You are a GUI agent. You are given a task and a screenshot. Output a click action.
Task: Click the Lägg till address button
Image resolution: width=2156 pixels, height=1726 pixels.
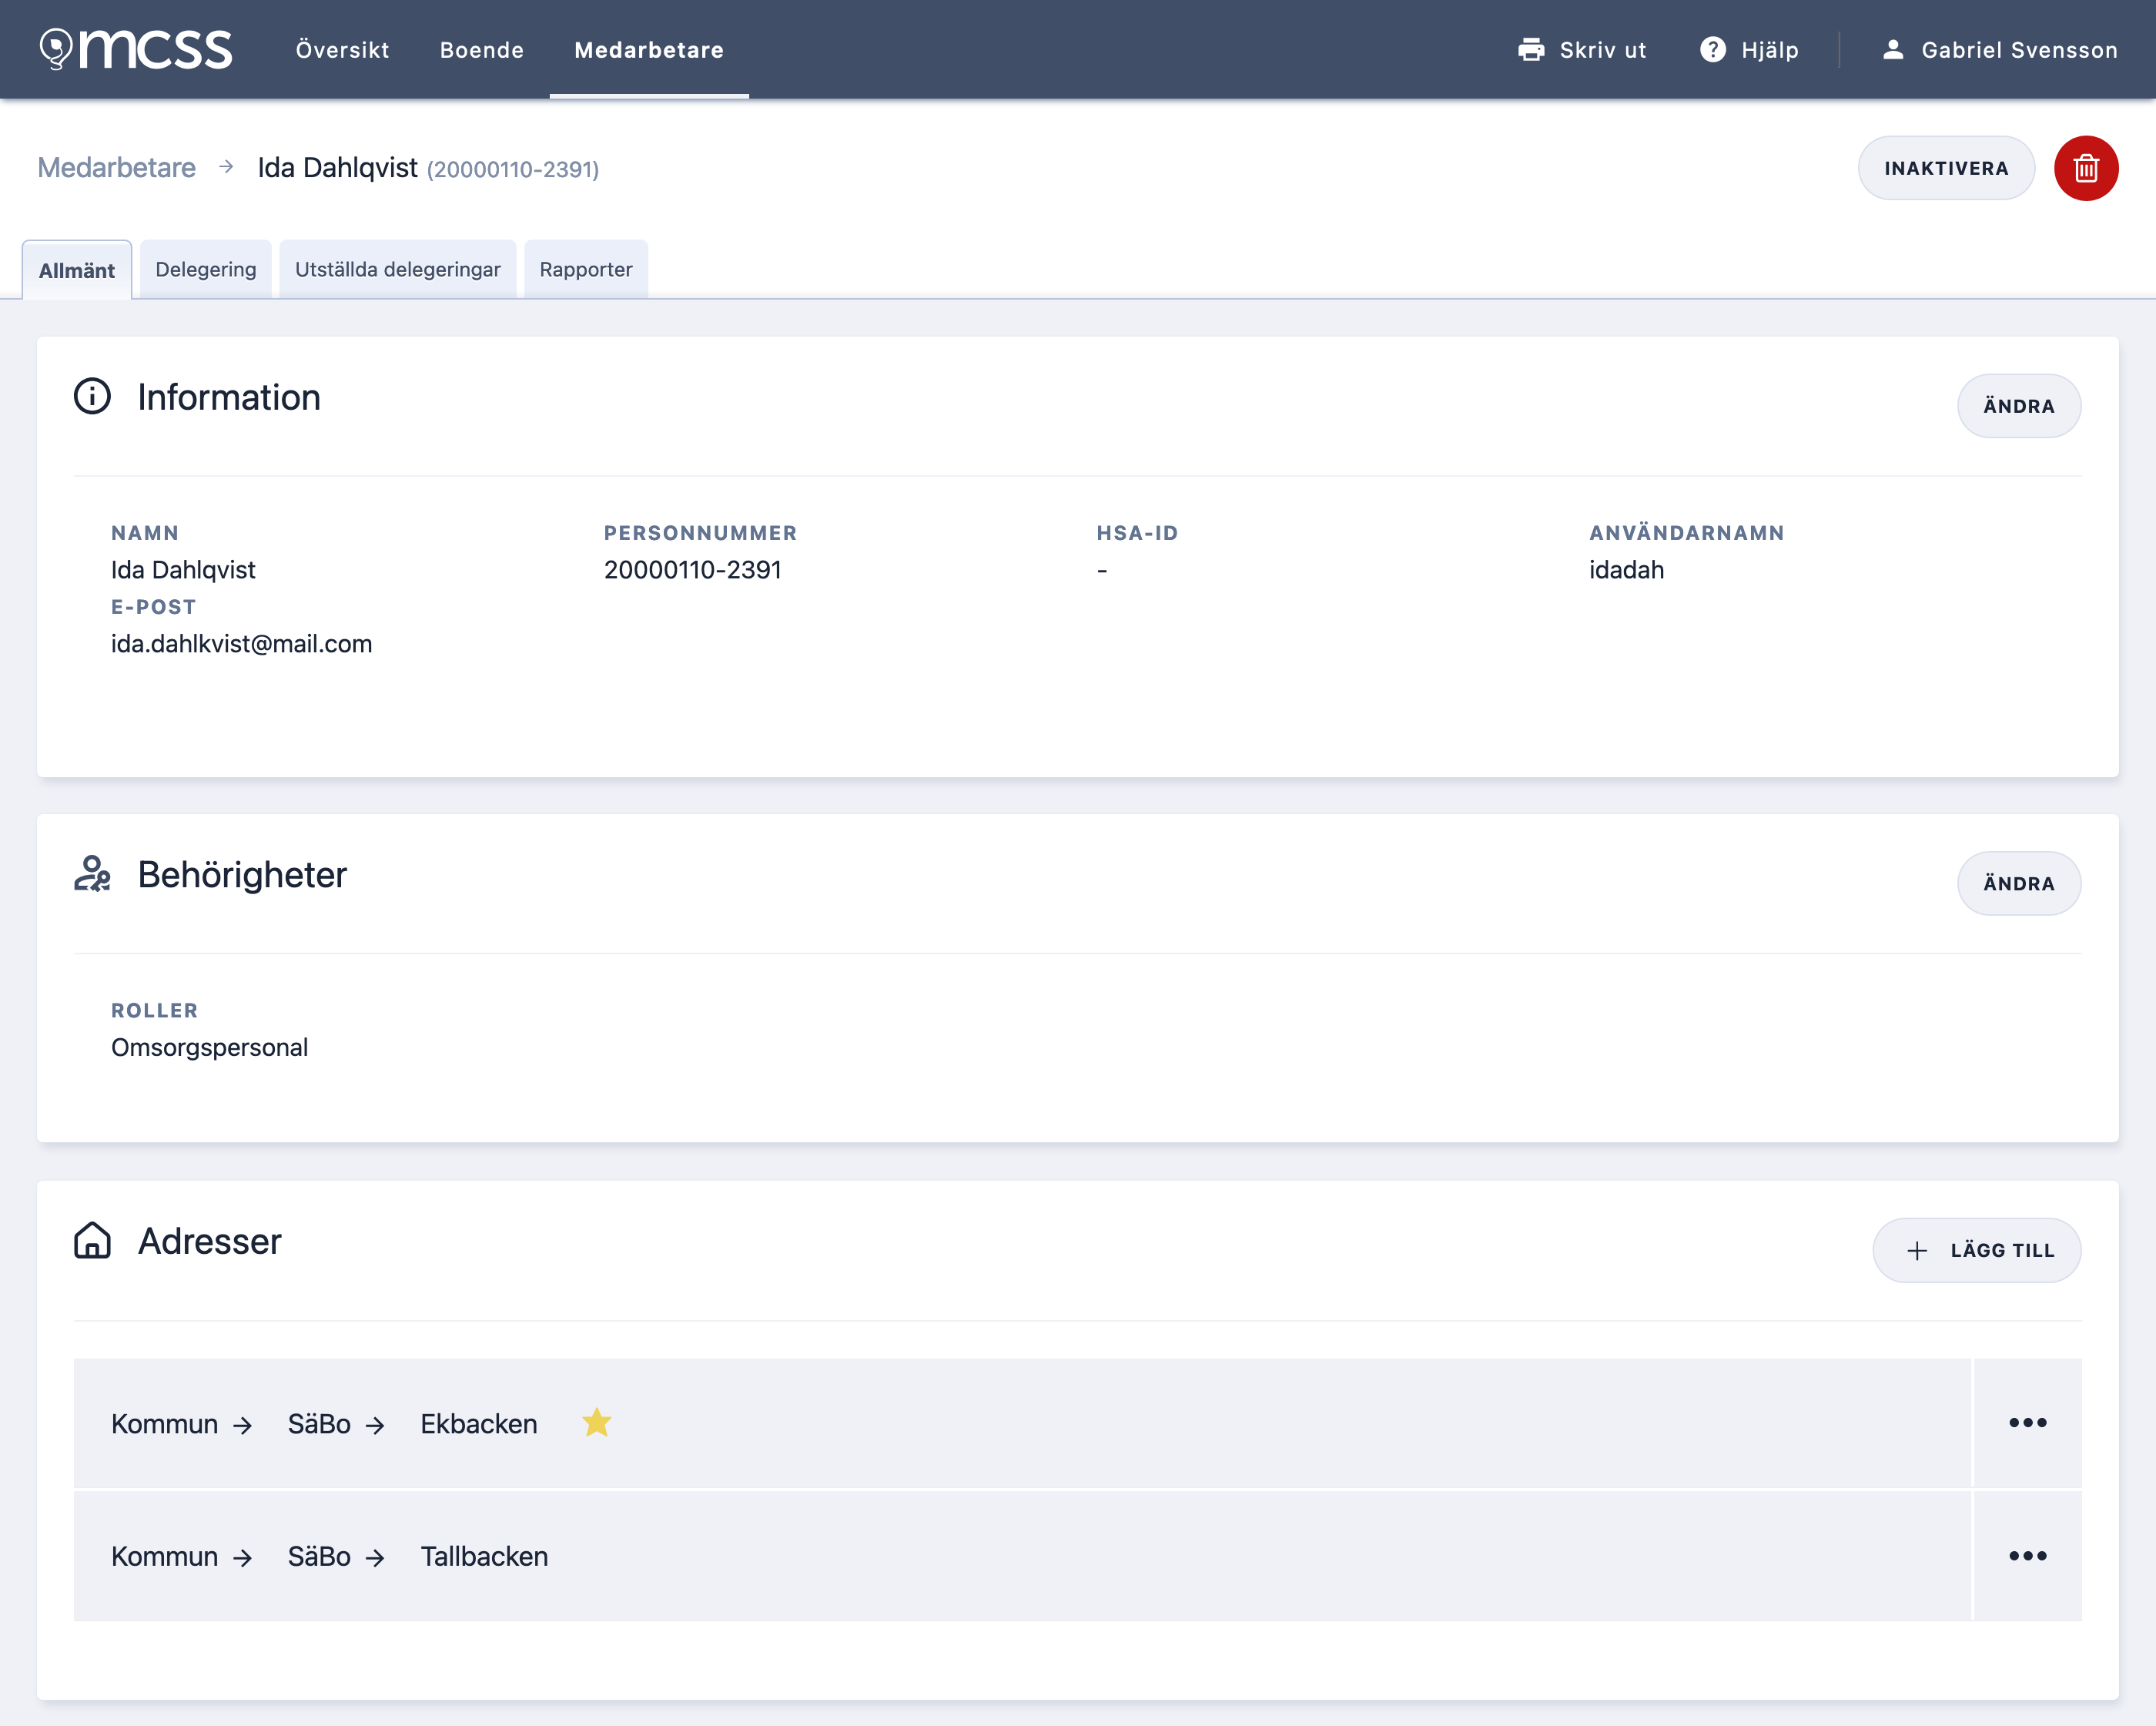click(x=1977, y=1250)
